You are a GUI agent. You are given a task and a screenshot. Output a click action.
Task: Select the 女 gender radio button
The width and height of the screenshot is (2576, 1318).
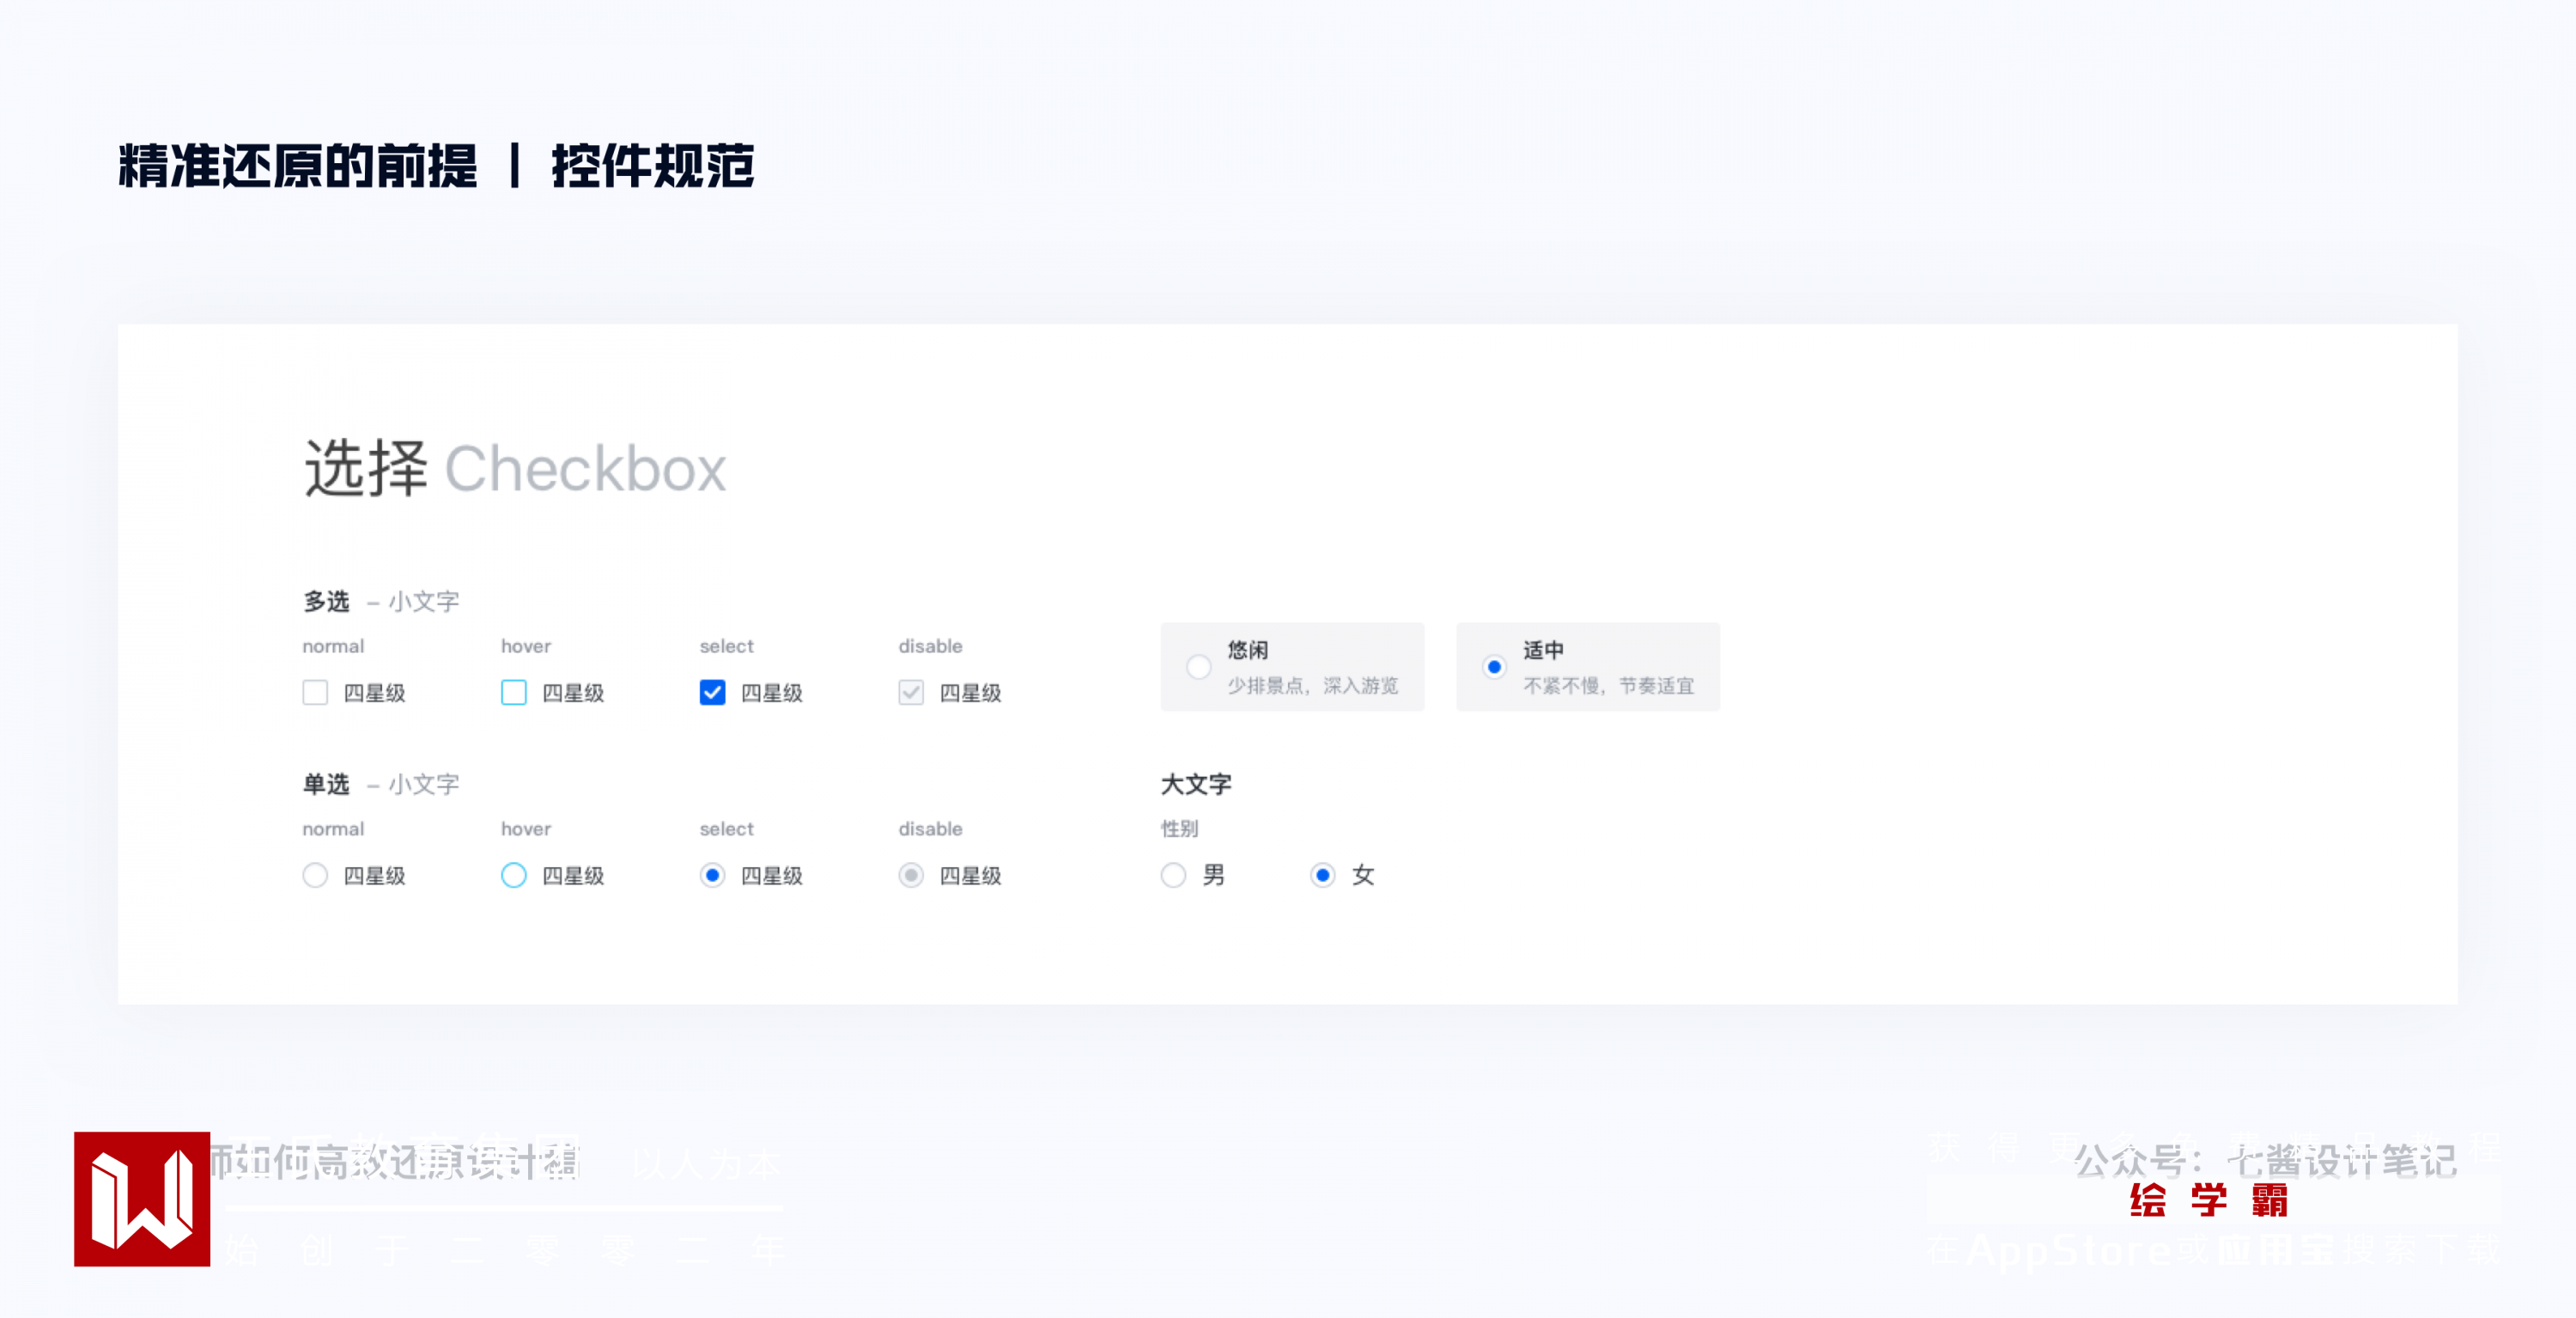[1323, 875]
